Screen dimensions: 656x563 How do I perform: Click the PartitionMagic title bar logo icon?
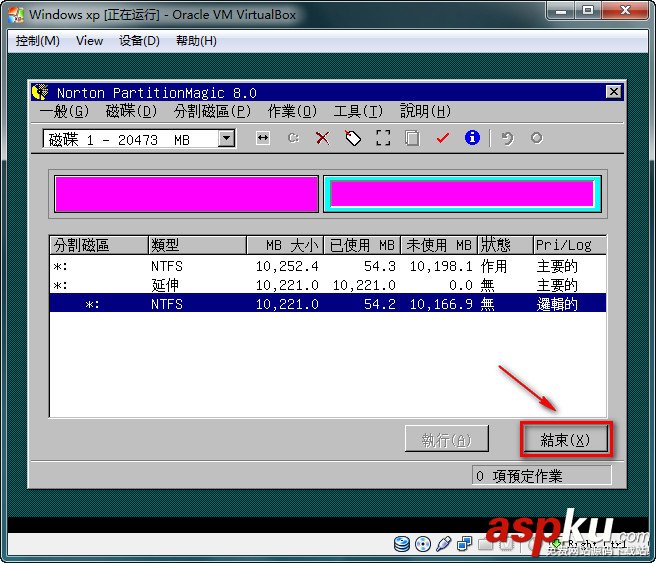point(41,92)
